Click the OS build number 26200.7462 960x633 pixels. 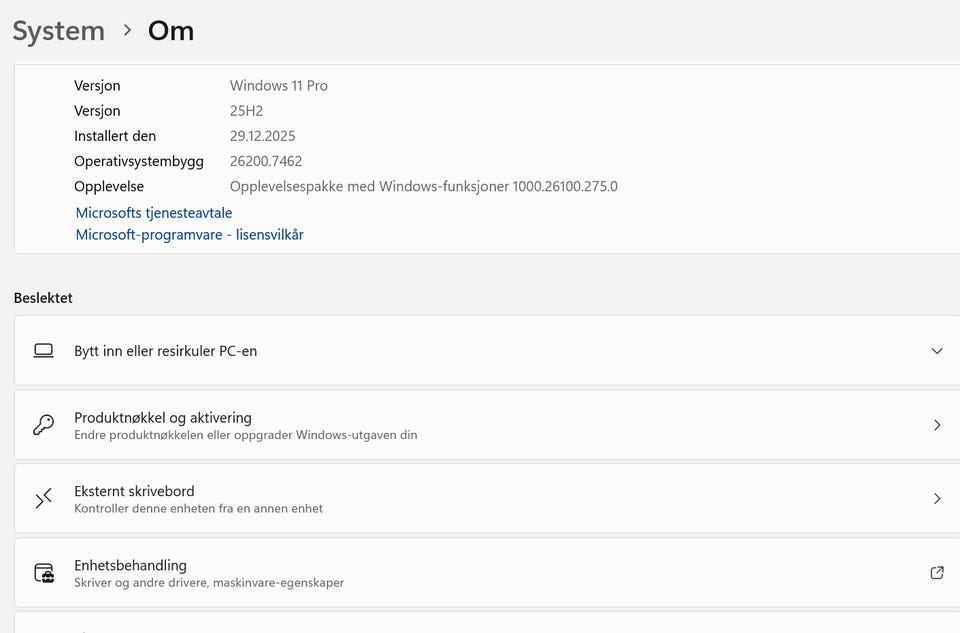coord(266,161)
